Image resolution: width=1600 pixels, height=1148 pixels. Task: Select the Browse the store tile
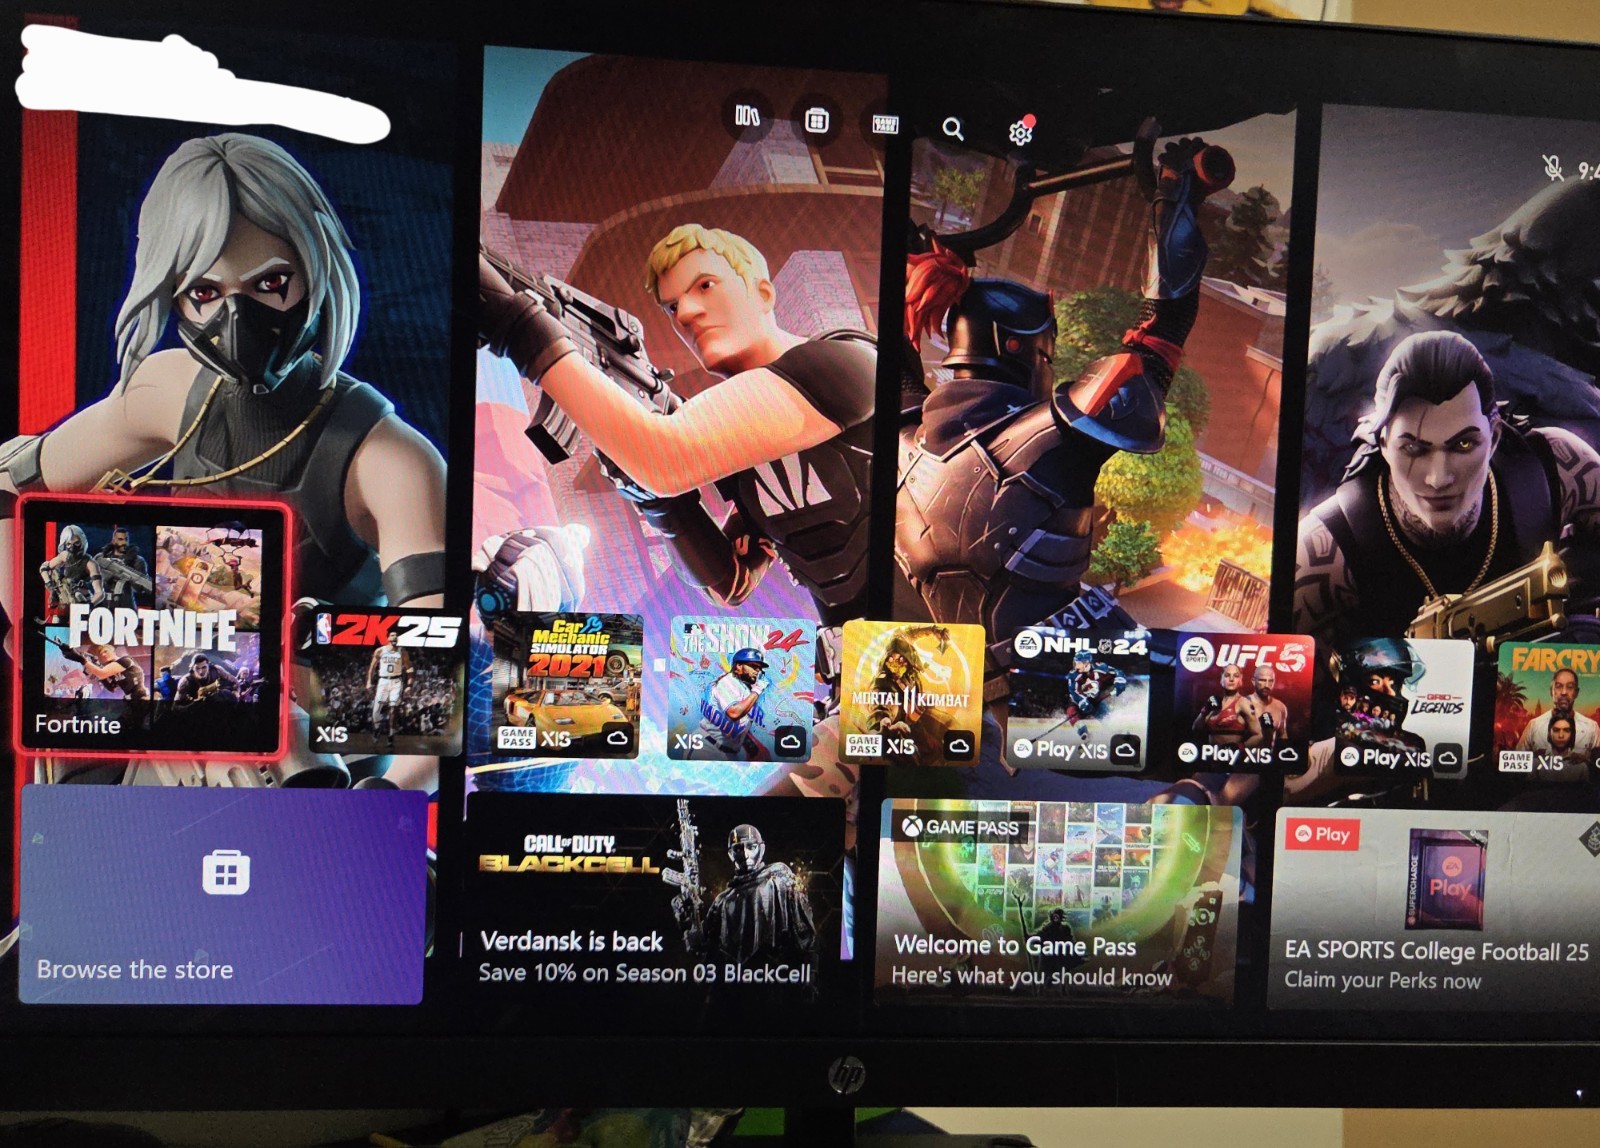221,896
